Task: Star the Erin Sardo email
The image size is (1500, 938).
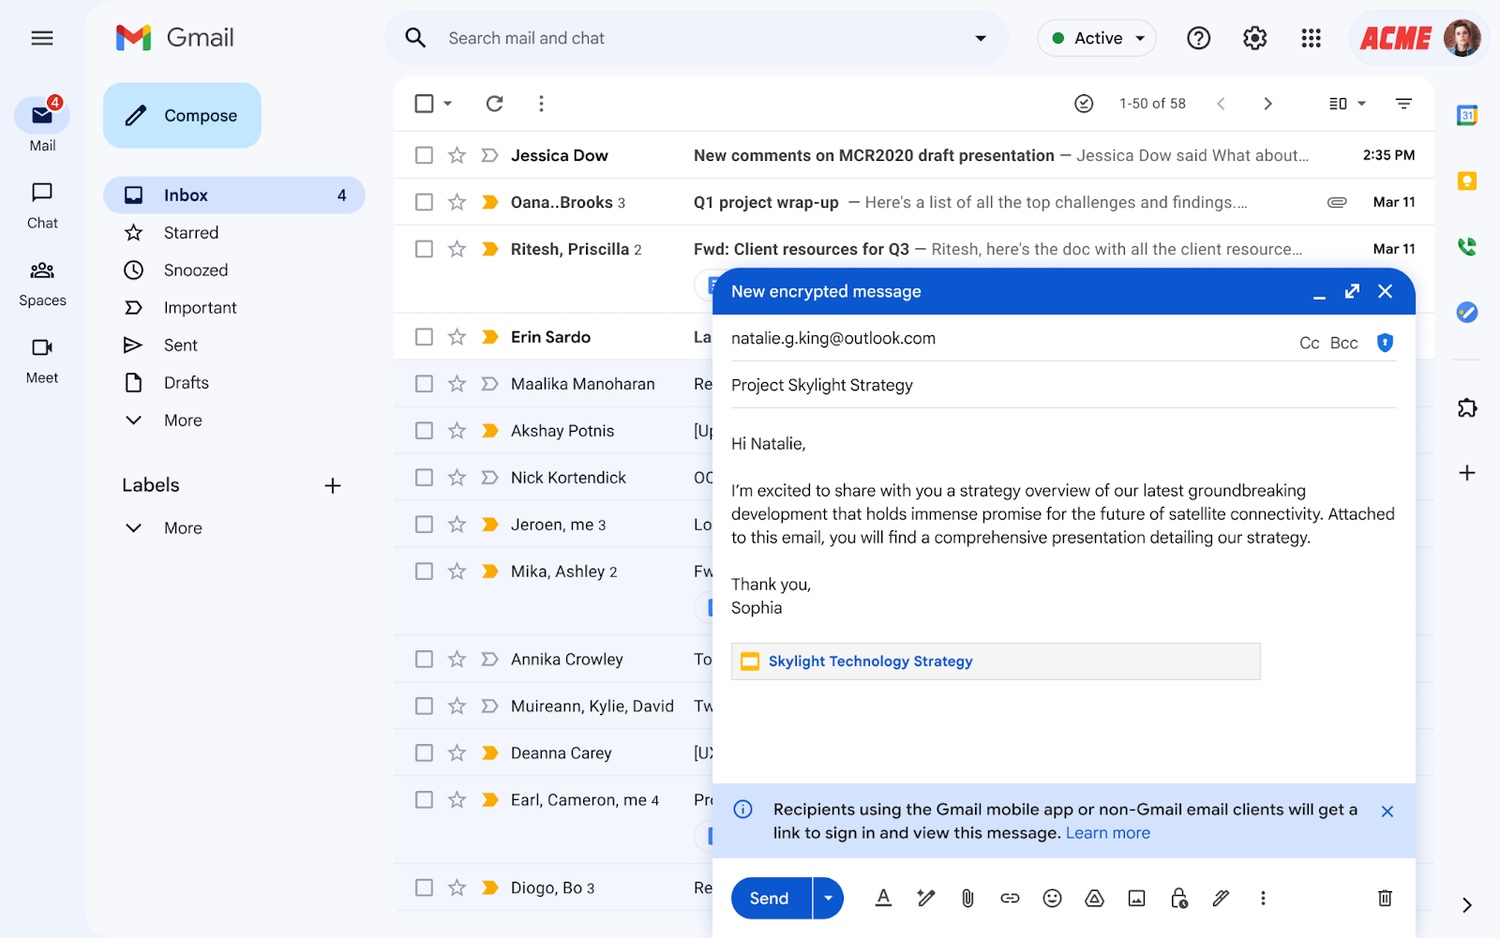Action: [457, 337]
